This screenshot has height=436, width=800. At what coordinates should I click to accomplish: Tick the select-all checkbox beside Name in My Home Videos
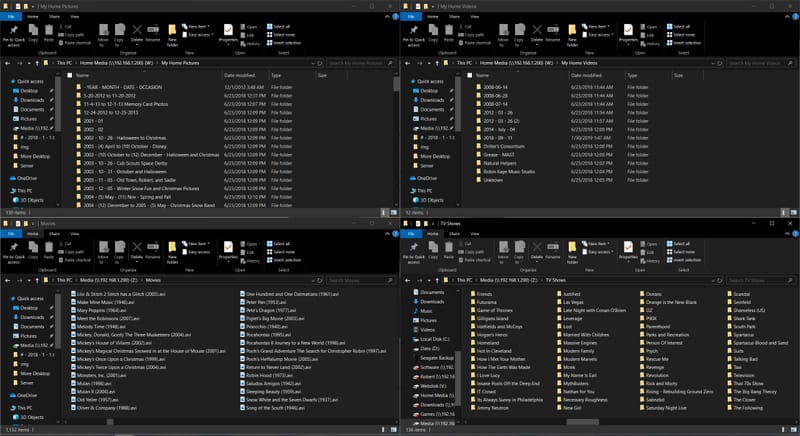click(x=470, y=75)
